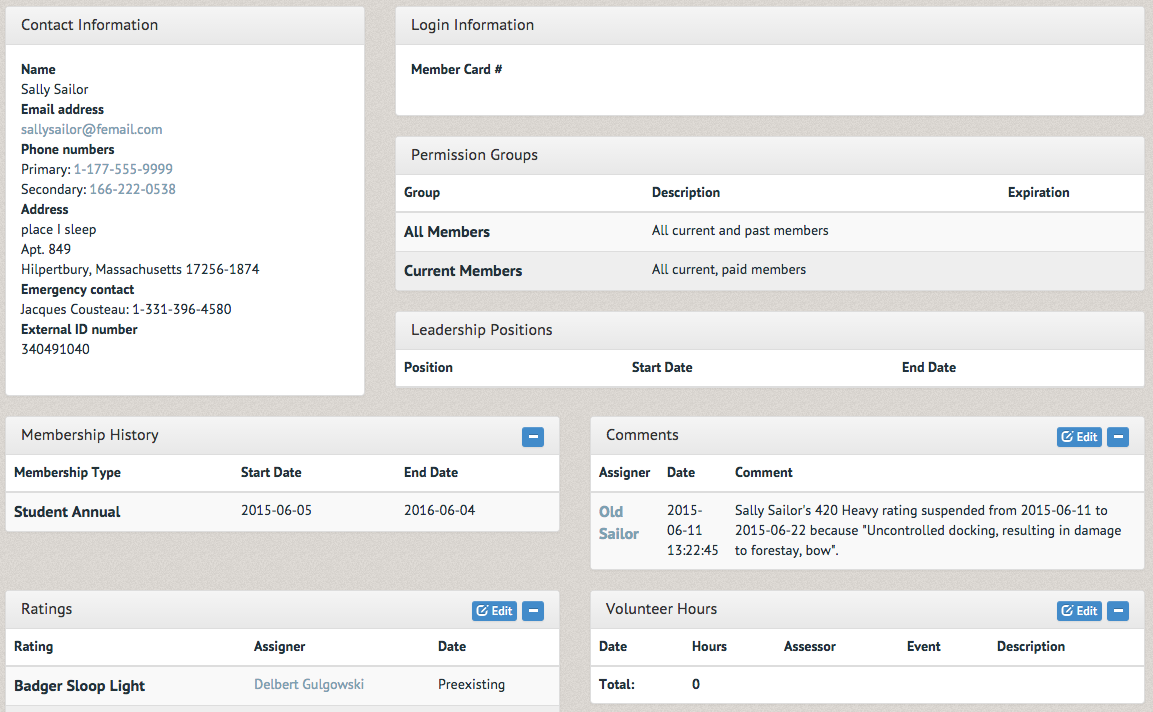Click the Login Information panel header
The height and width of the screenshot is (712, 1153).
click(769, 26)
